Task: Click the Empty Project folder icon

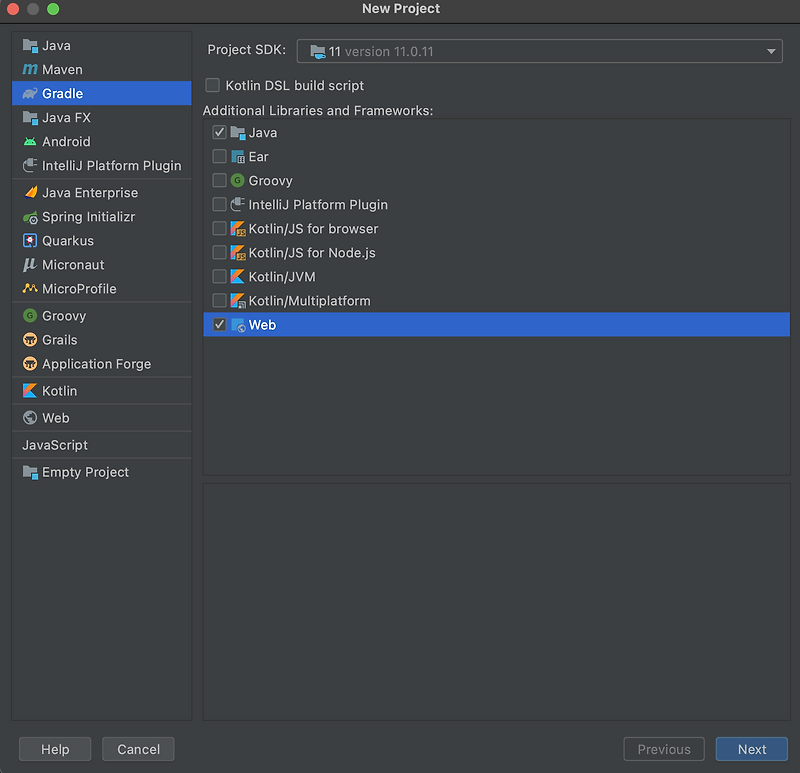Action: 30,472
